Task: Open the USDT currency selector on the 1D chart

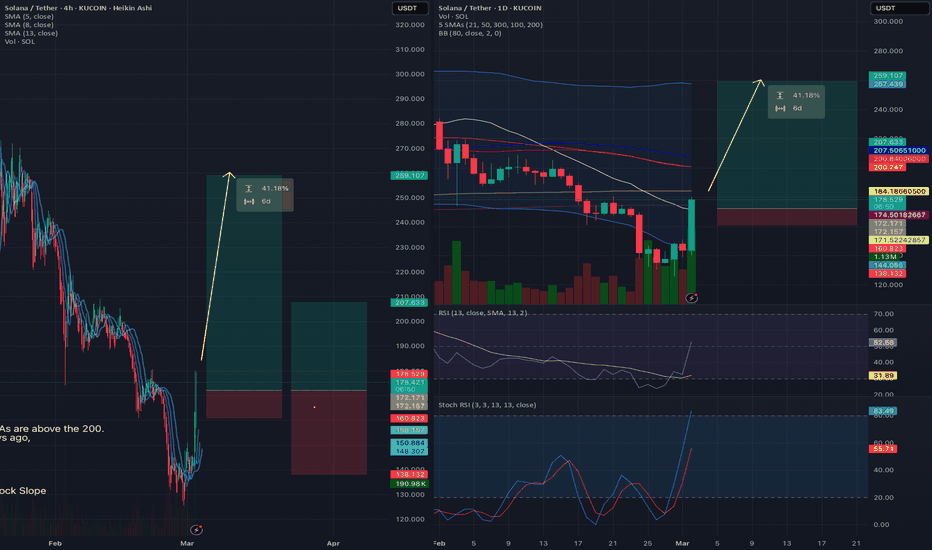Action: click(x=899, y=8)
